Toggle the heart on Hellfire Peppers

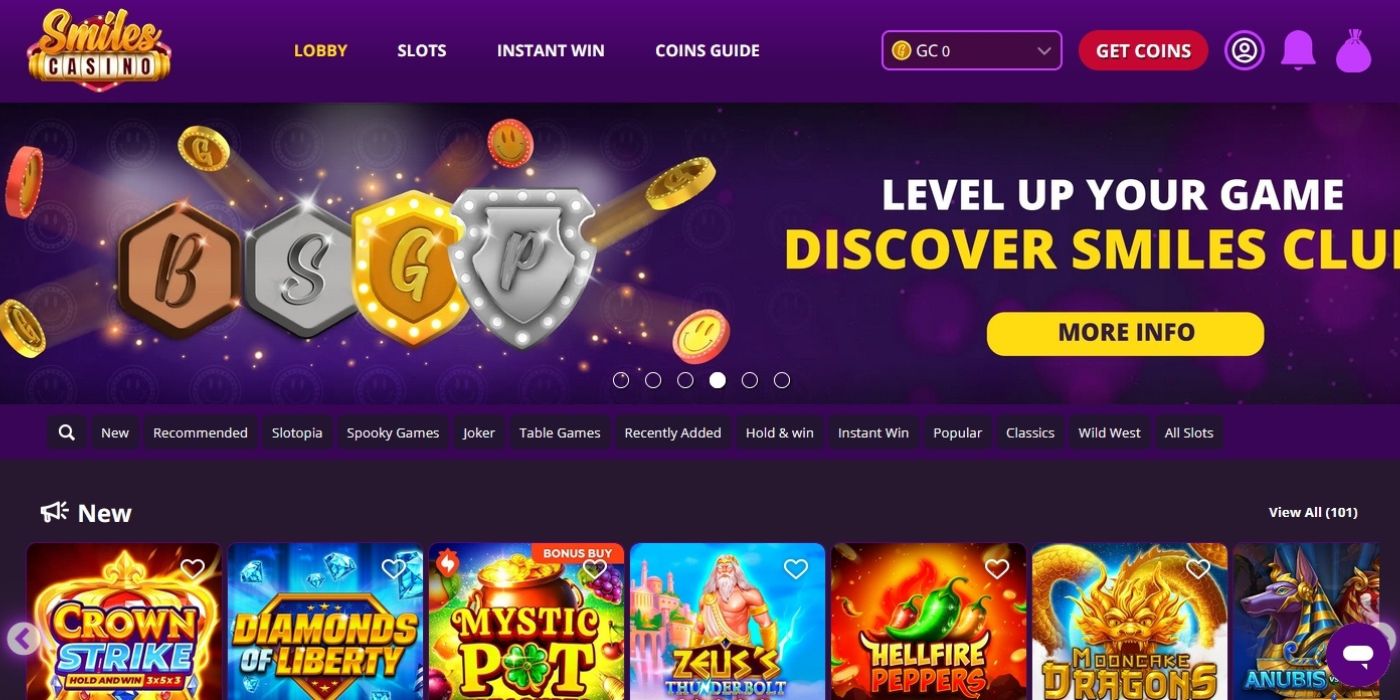[x=997, y=569]
